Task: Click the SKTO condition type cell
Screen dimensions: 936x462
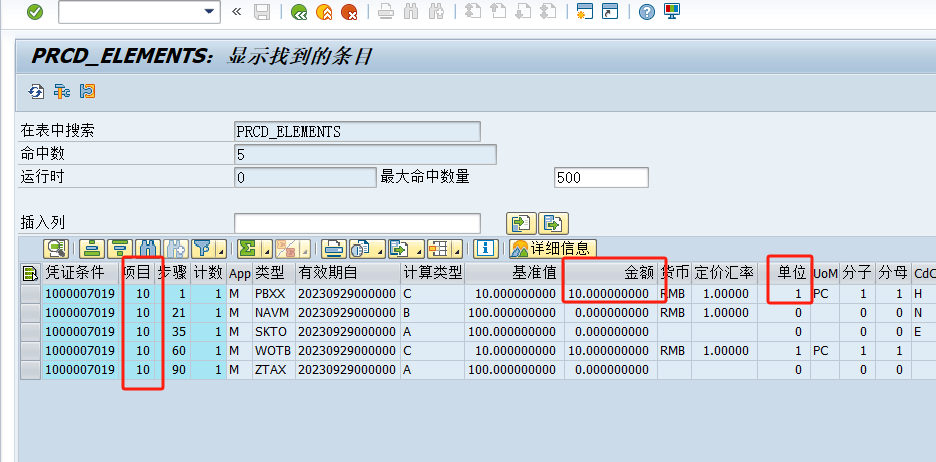Action: point(273,332)
